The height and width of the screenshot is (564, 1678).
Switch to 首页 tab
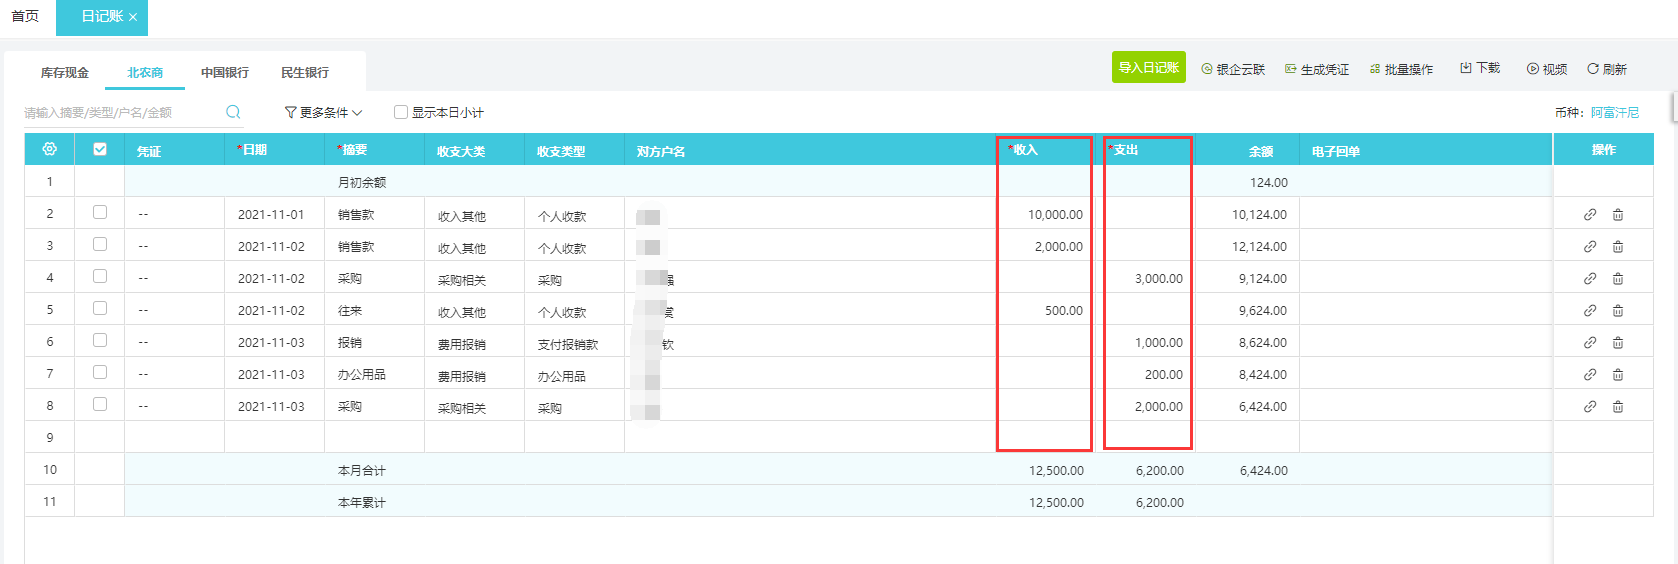click(25, 17)
